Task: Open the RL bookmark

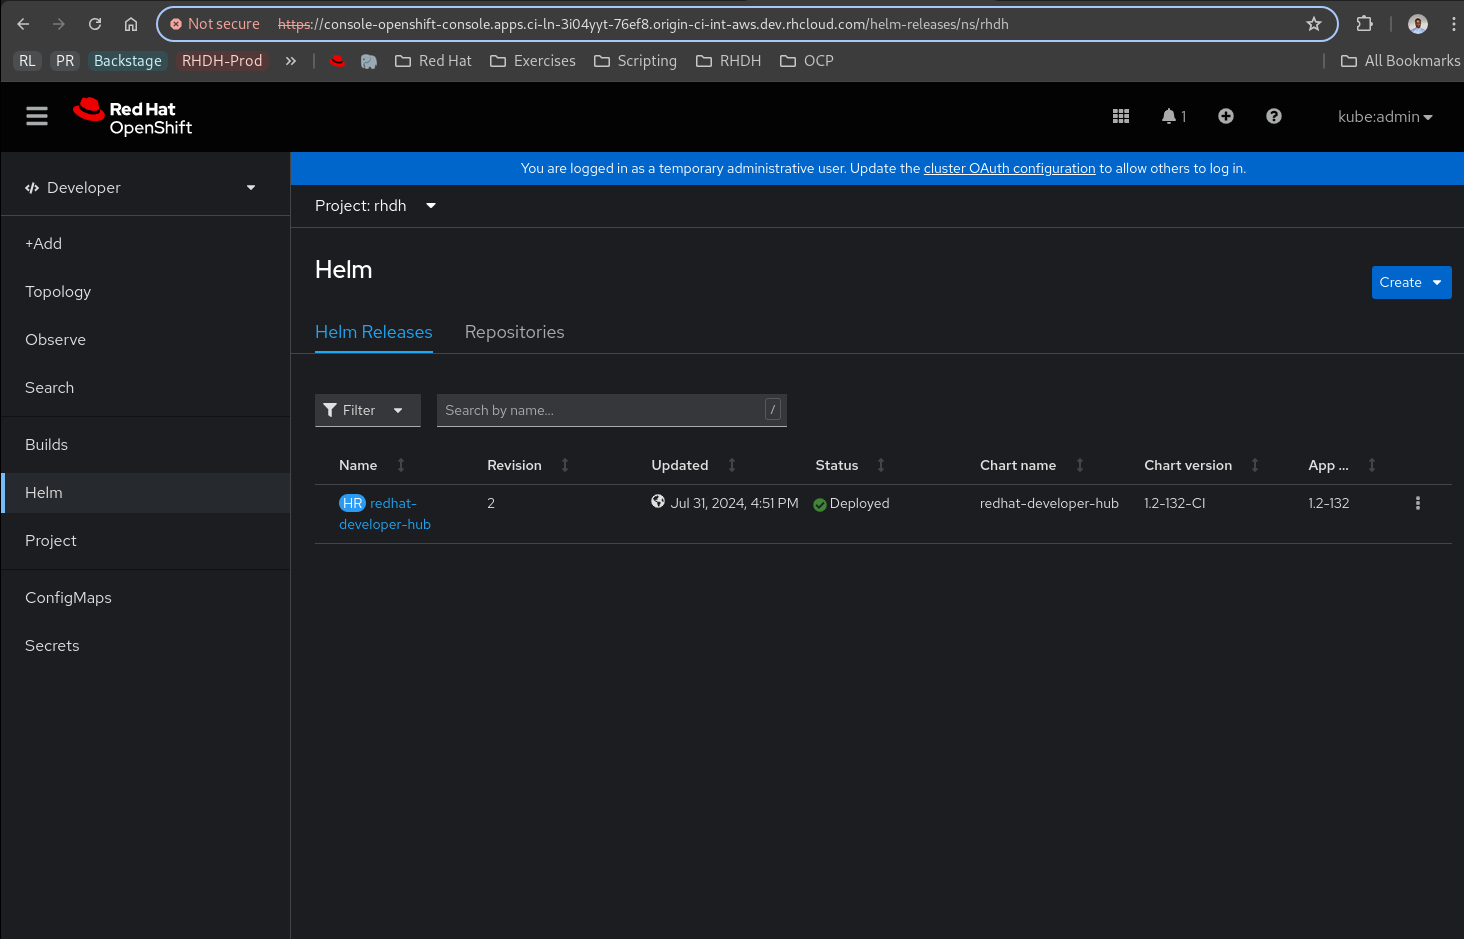Action: pos(27,61)
